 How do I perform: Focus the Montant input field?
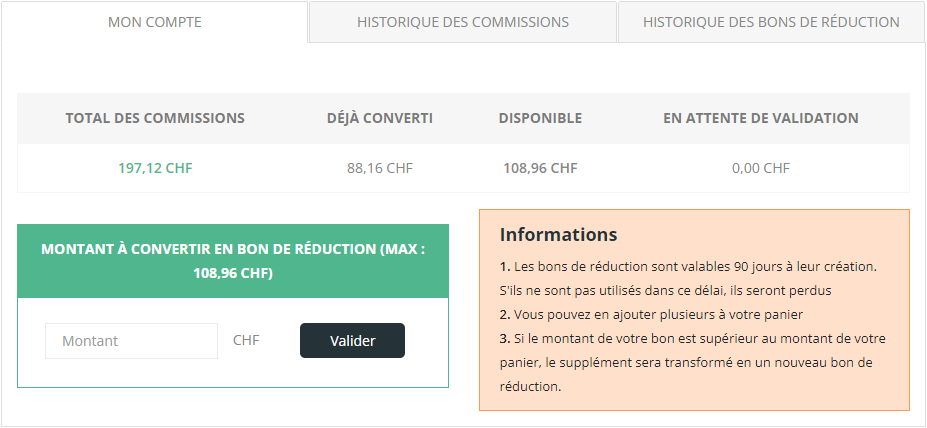[x=131, y=341]
